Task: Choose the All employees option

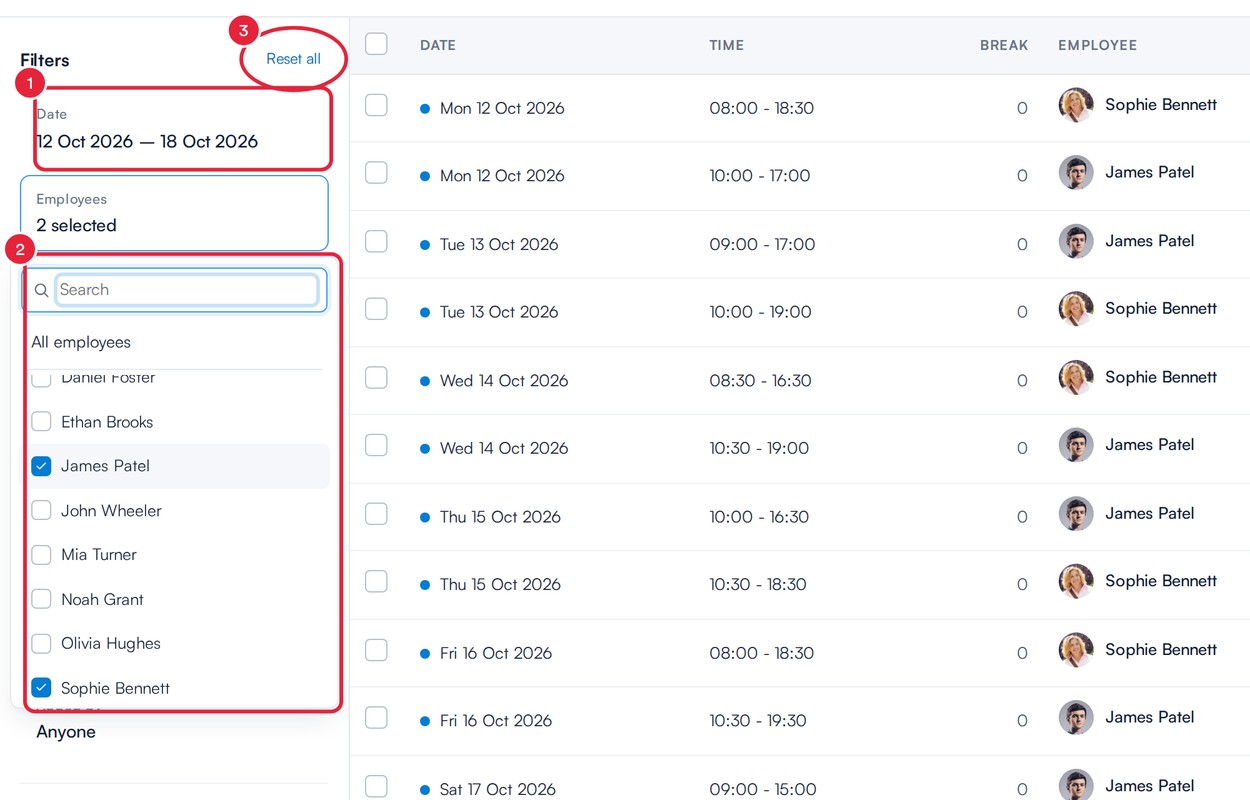Action: (81, 342)
